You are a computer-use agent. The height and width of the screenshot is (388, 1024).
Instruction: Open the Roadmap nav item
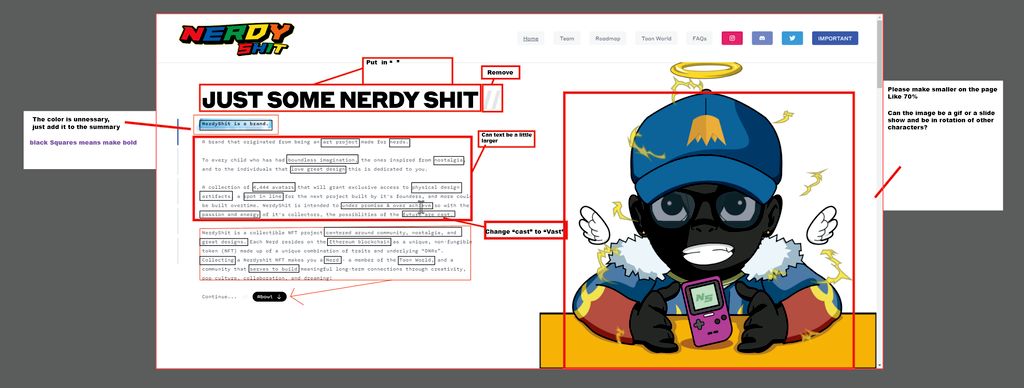(607, 39)
